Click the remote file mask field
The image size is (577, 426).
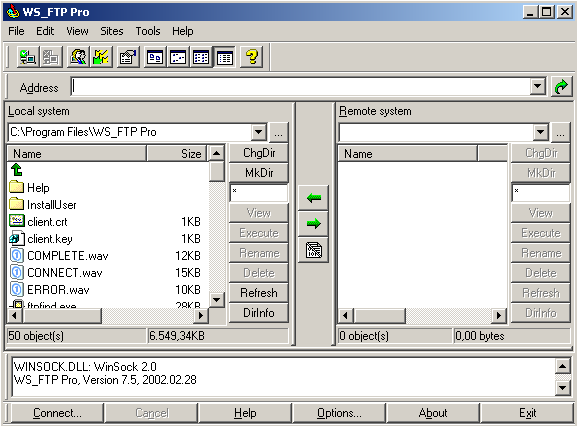[x=541, y=193]
